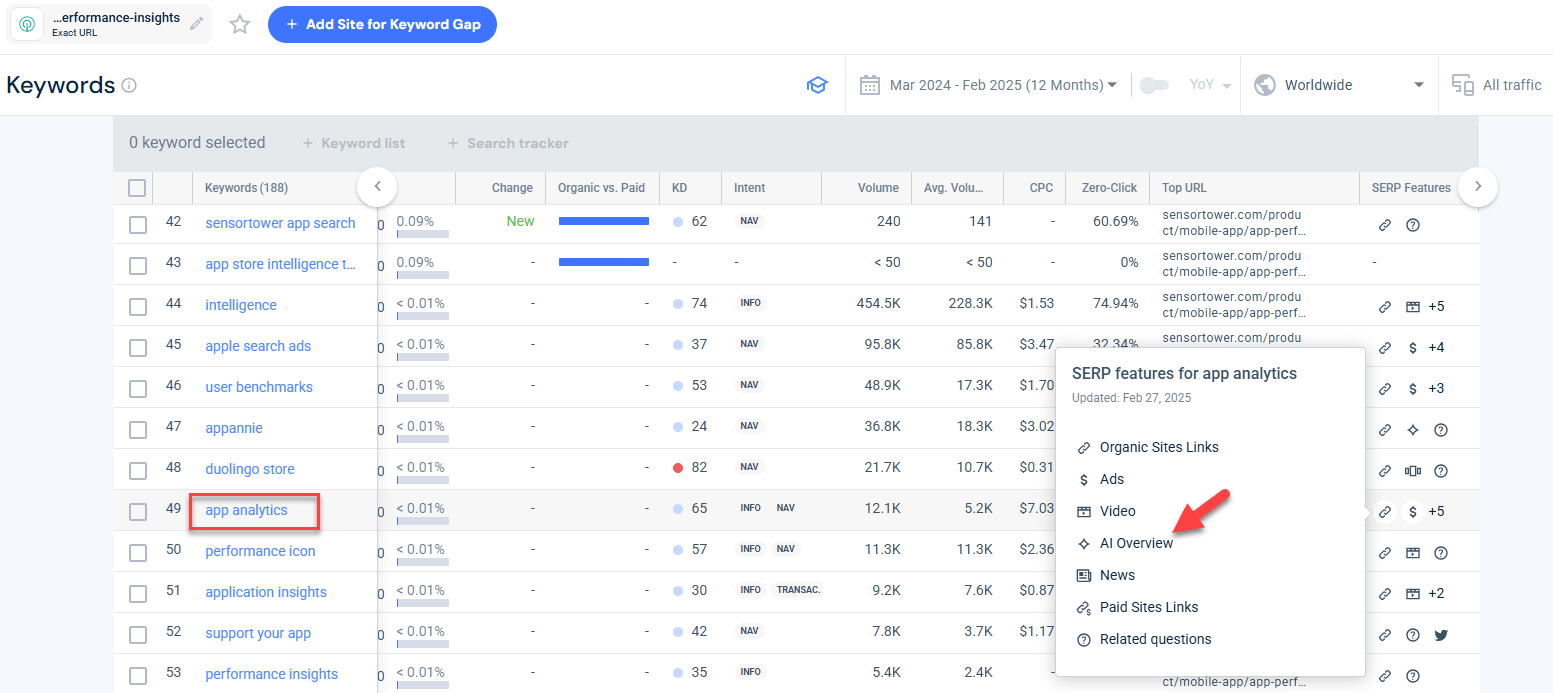This screenshot has width=1553, height=693.
Task: Click the graduation cap education icon
Action: pyautogui.click(x=817, y=85)
